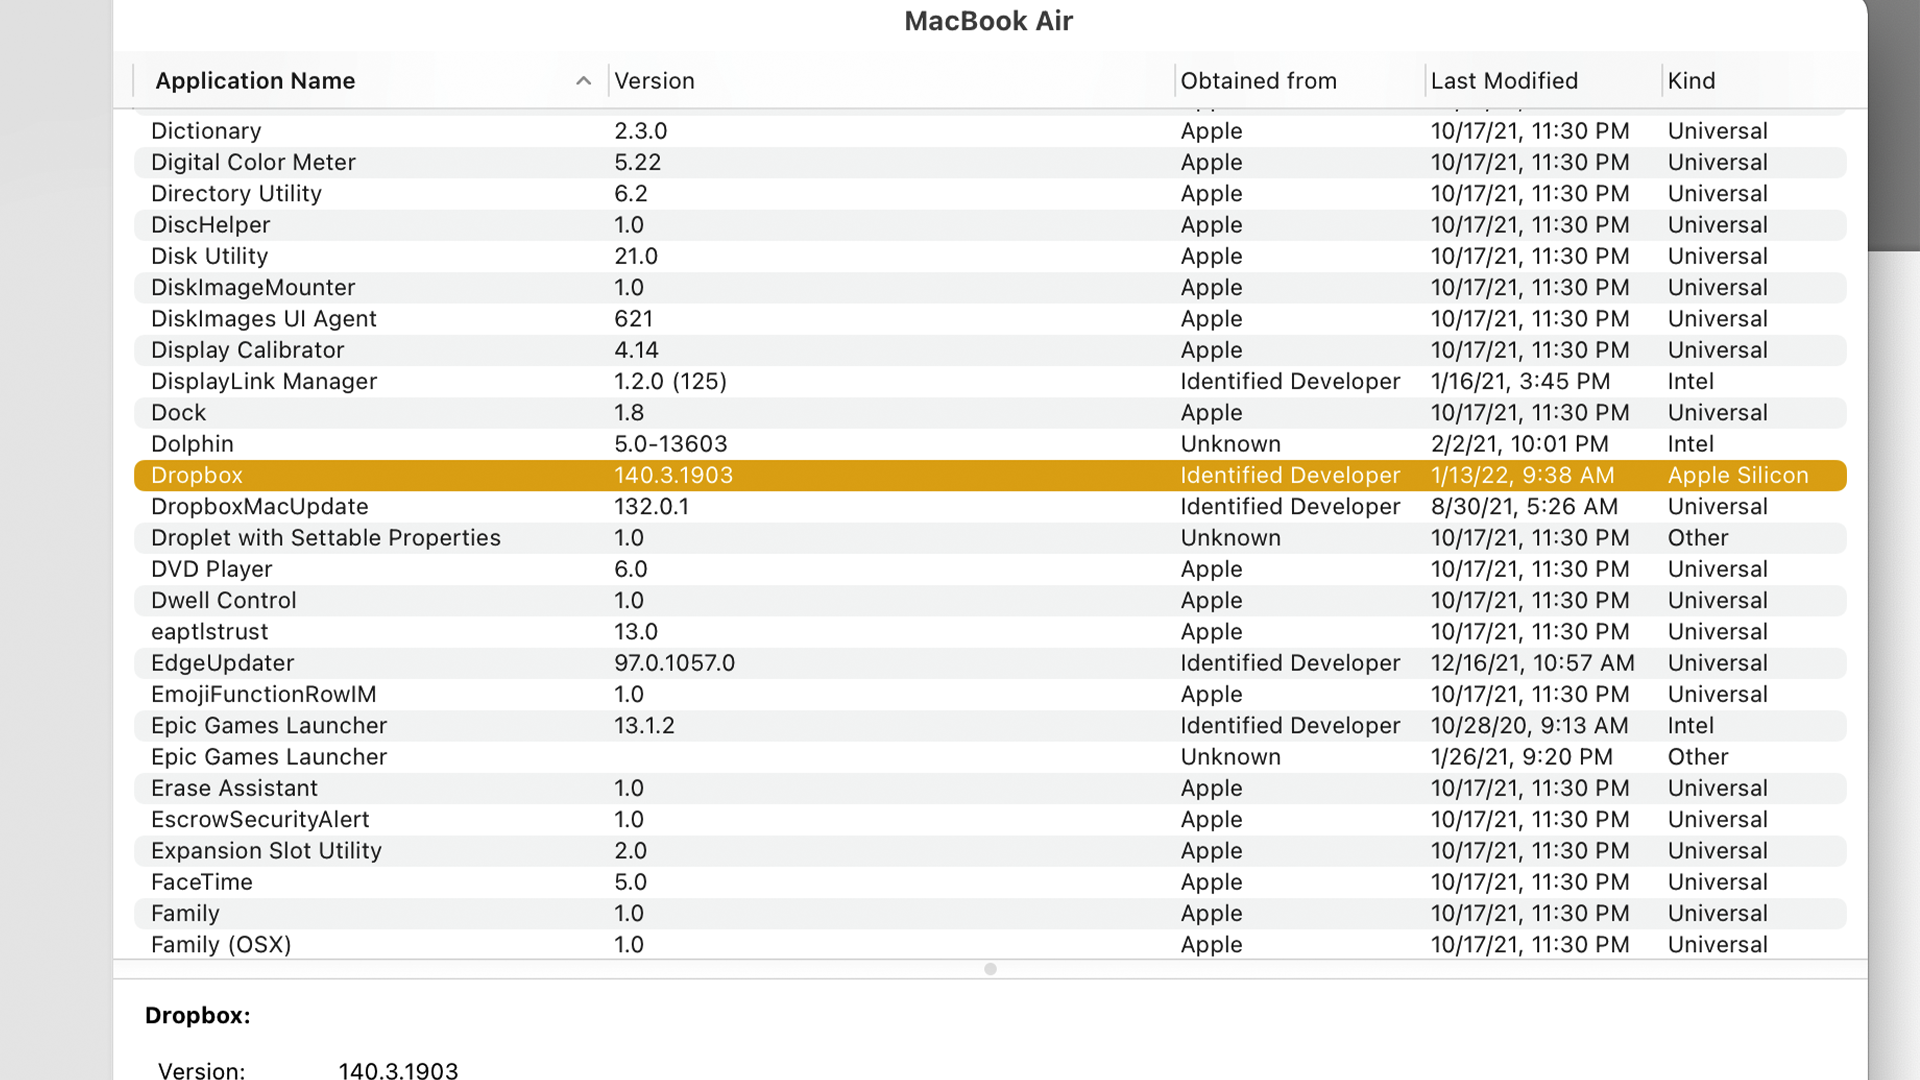Select EmojiFunctionRowIM entry
The width and height of the screenshot is (1920, 1080).
click(990, 695)
